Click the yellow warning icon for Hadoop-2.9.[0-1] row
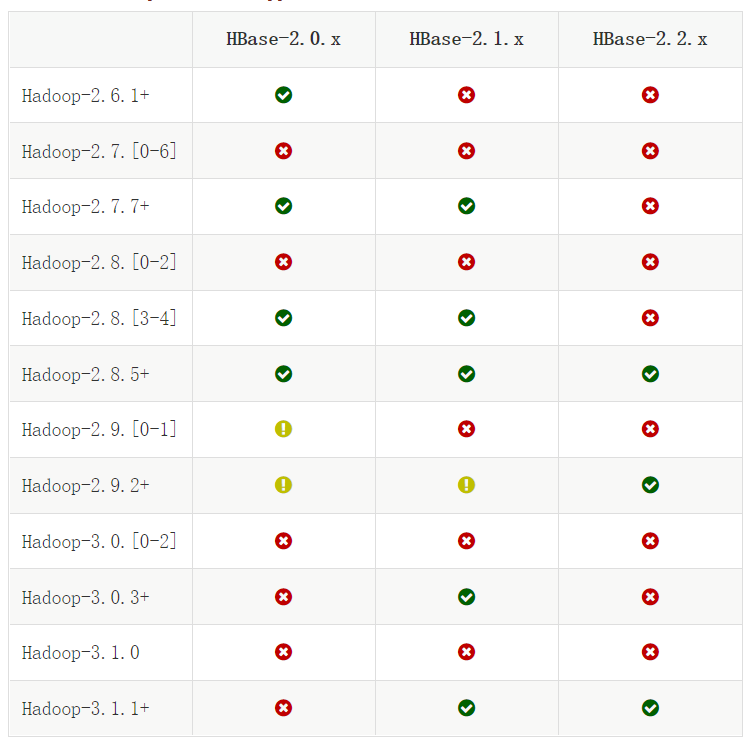The image size is (748, 743). coord(283,429)
